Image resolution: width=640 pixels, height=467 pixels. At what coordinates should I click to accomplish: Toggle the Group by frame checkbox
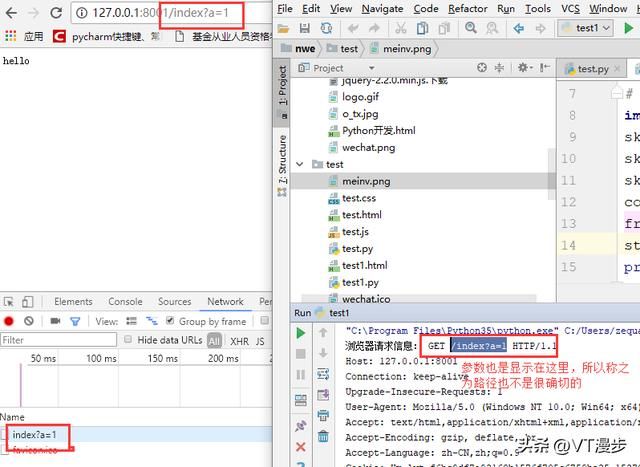(x=168, y=321)
